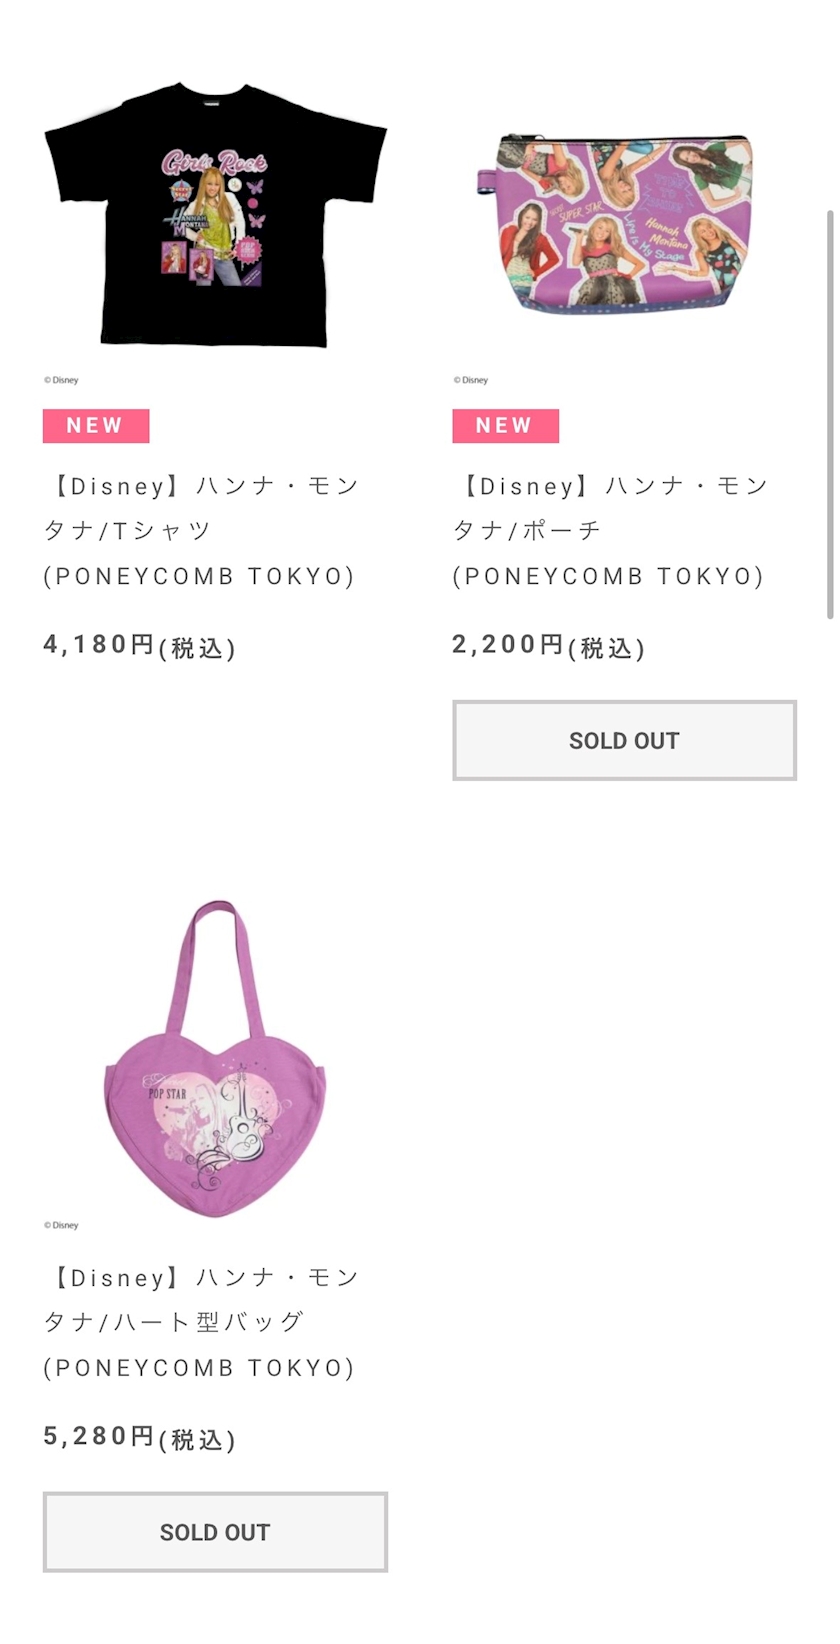
Task: Click (PONEYCOMB TOKYO) text under the T-shirt title
Action: click(x=199, y=577)
